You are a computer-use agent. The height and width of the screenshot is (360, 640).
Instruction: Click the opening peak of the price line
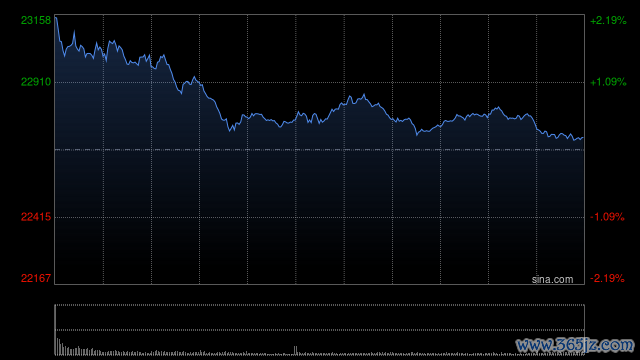click(56, 18)
